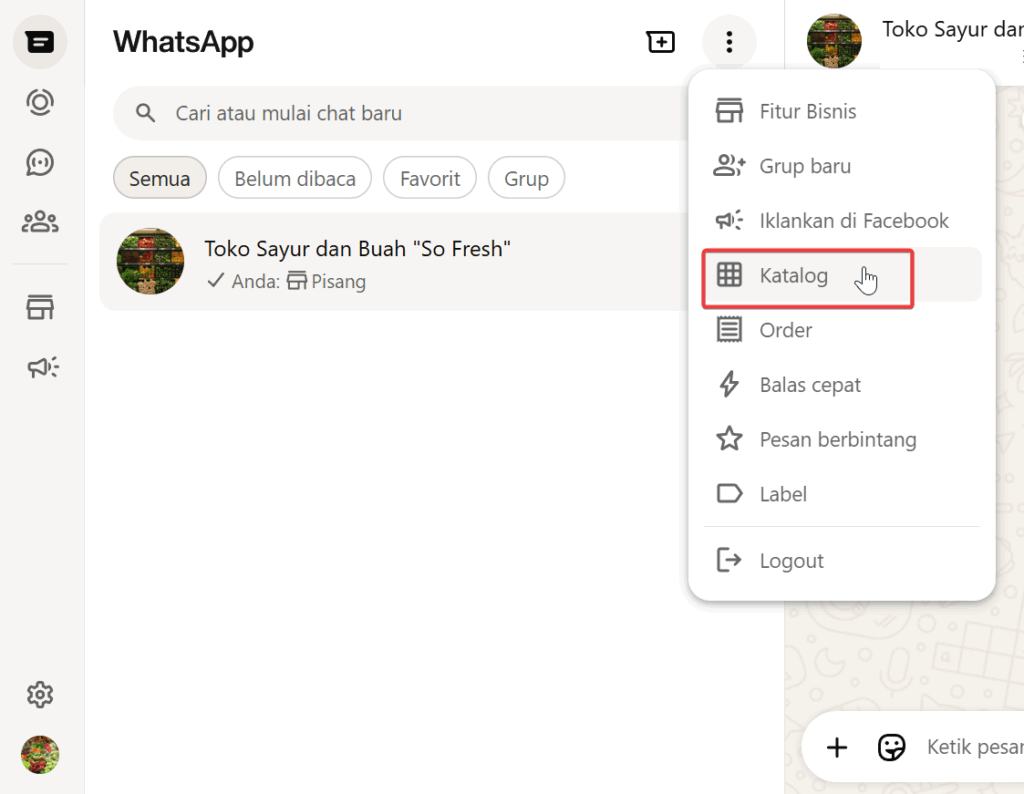Open the Advertise megaphone sidebar icon
Image resolution: width=1024 pixels, height=794 pixels.
click(42, 368)
